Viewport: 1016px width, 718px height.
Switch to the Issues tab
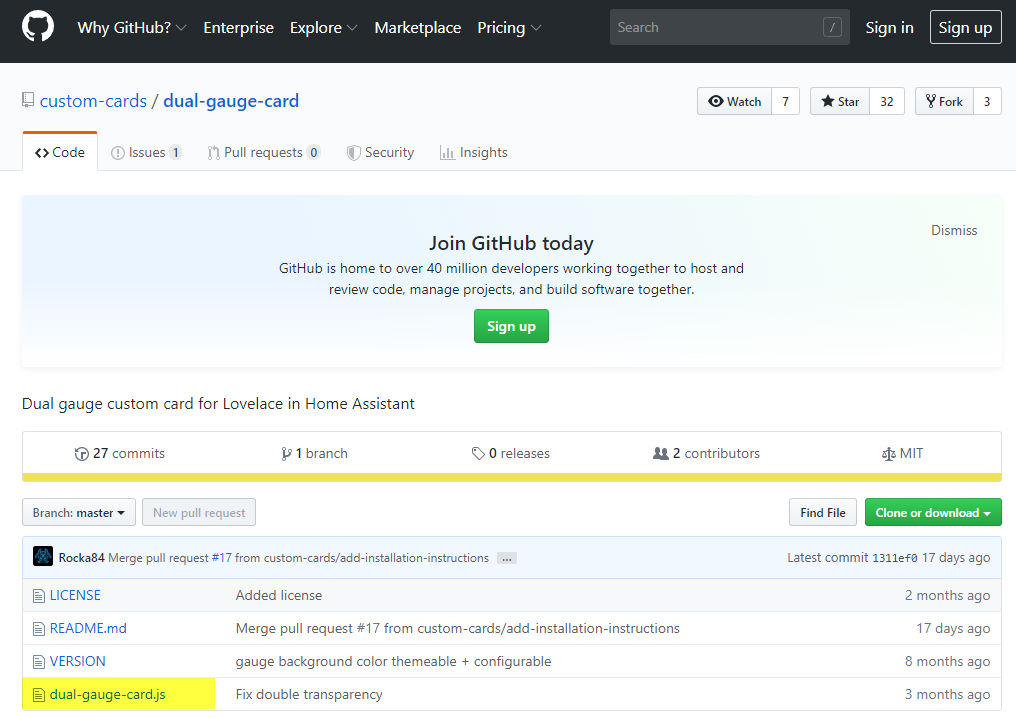click(146, 153)
